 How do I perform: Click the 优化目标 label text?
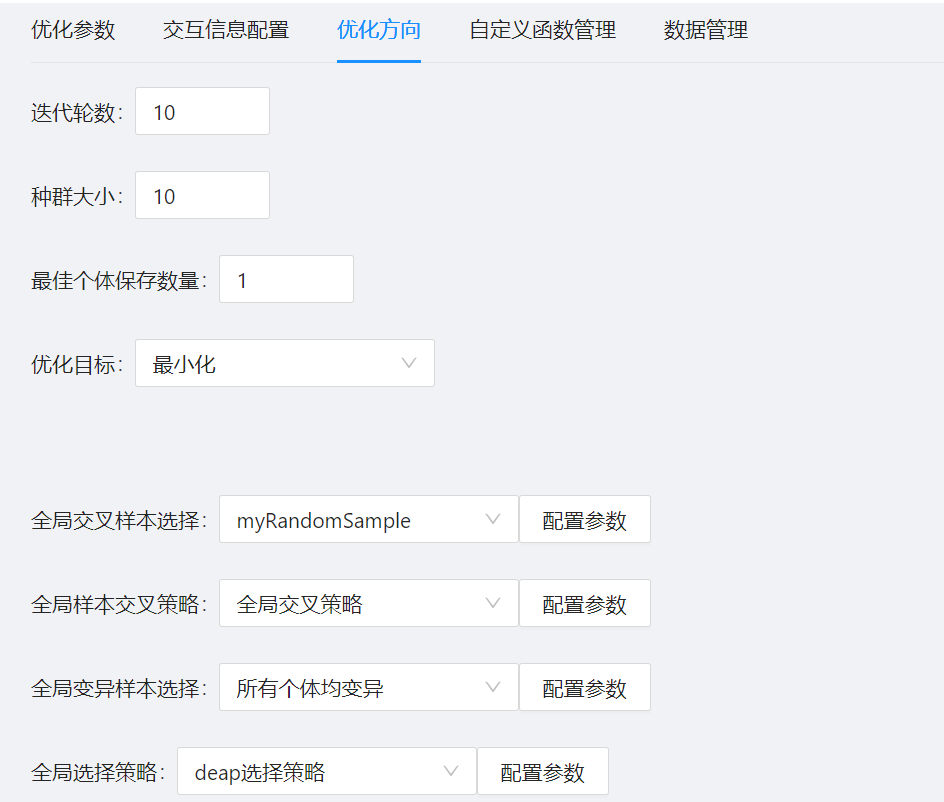[x=76, y=364]
